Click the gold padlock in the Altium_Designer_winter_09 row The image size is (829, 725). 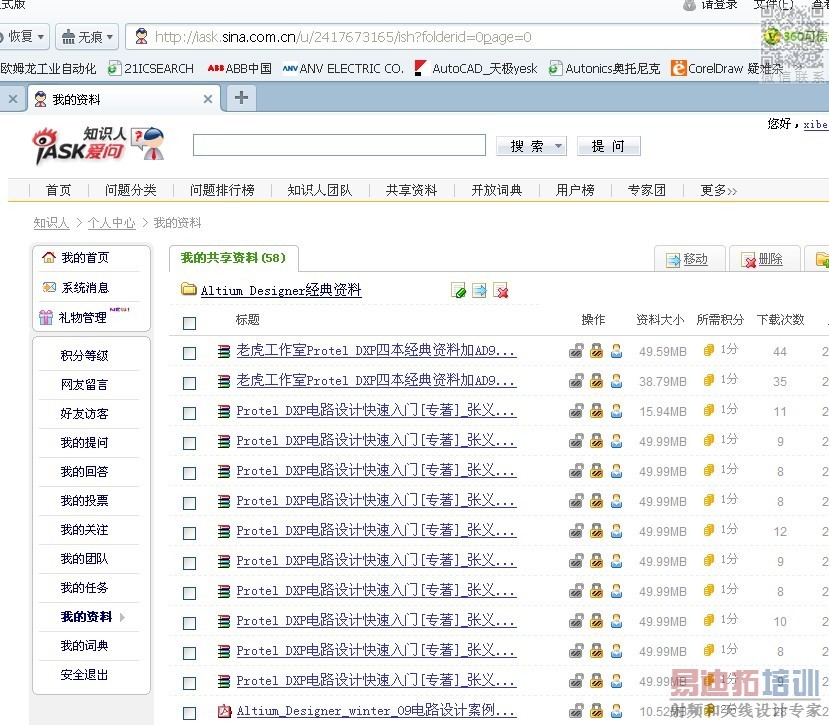click(x=596, y=711)
